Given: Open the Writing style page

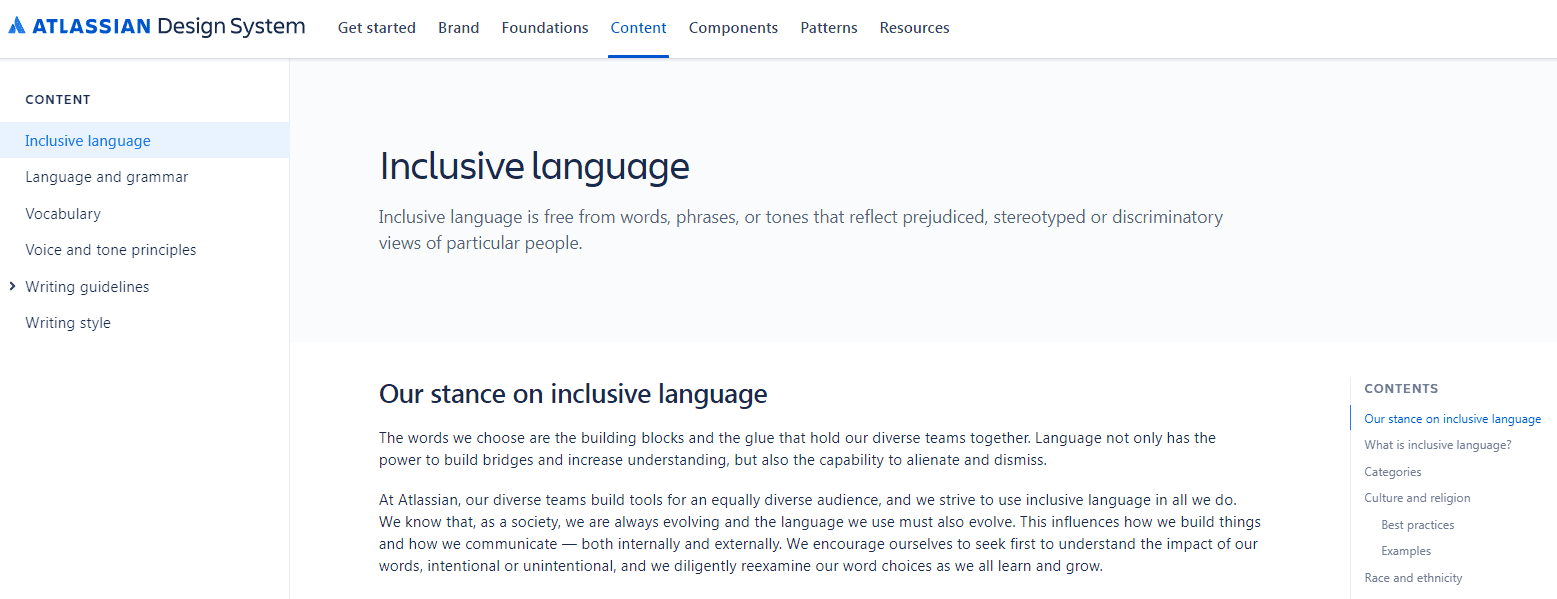Looking at the screenshot, I should pyautogui.click(x=67, y=322).
